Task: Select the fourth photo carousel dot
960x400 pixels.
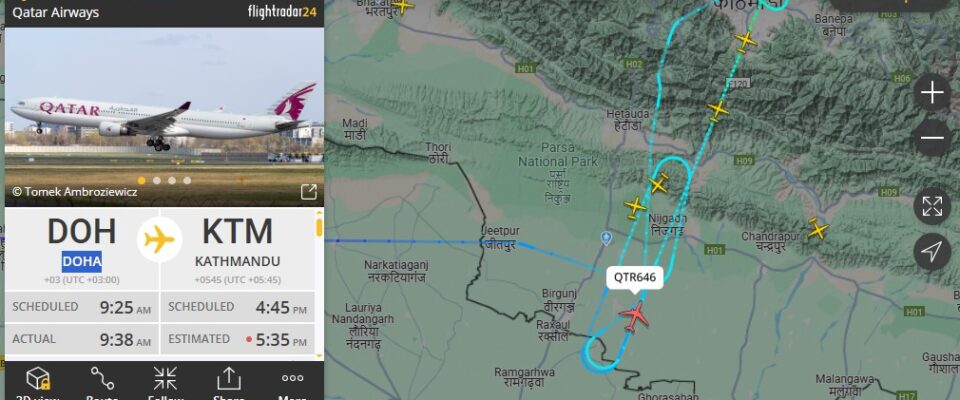Action: point(187,180)
